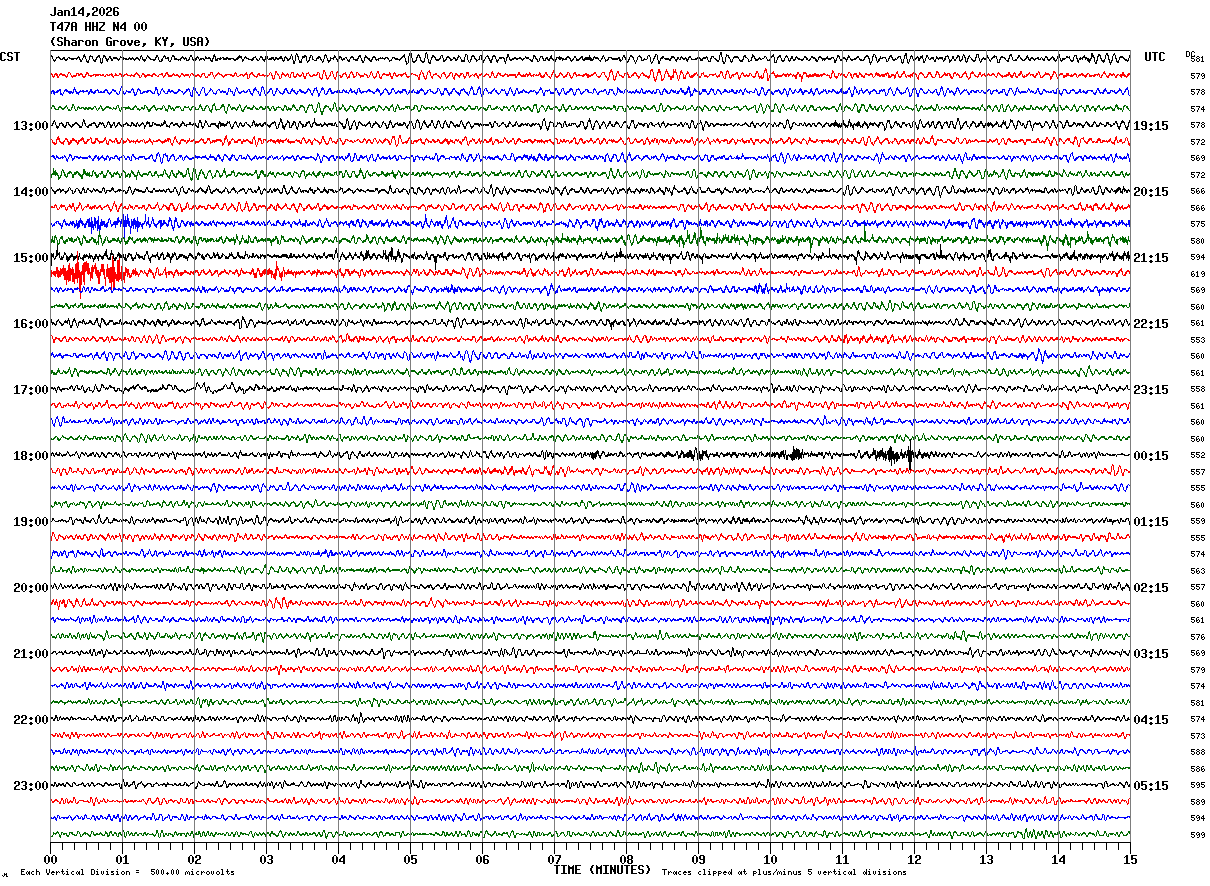Screen dimensions: 1210x886
Task: Click the 04:15 UTC time label
Action: [x=1151, y=720]
